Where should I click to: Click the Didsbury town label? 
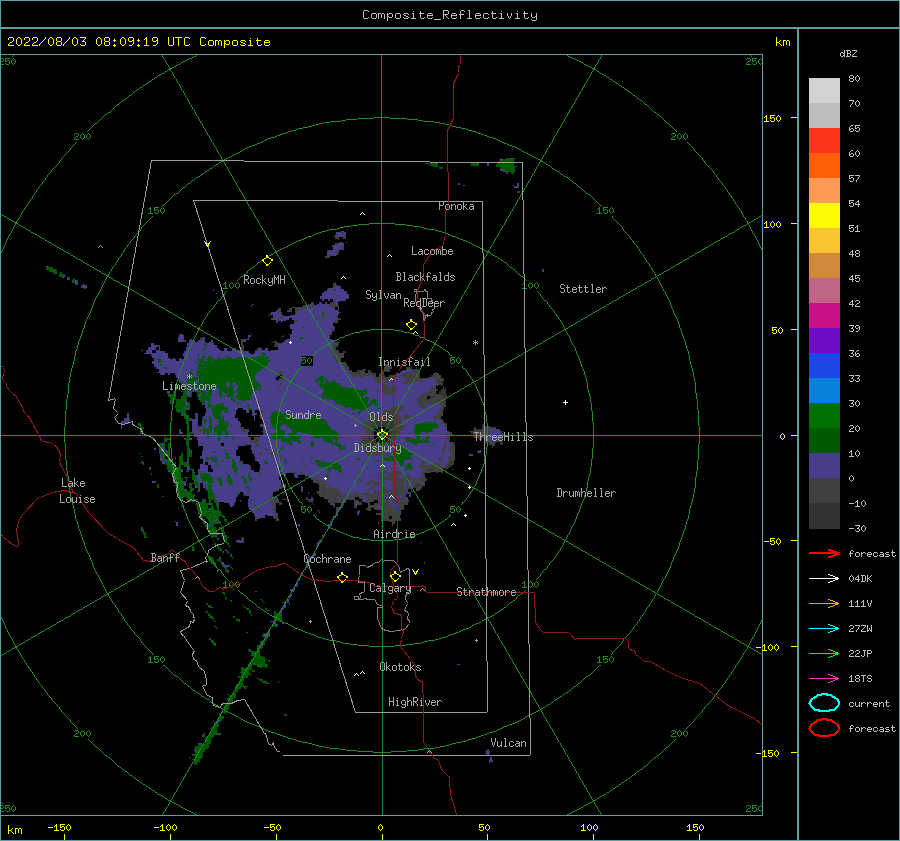point(377,448)
